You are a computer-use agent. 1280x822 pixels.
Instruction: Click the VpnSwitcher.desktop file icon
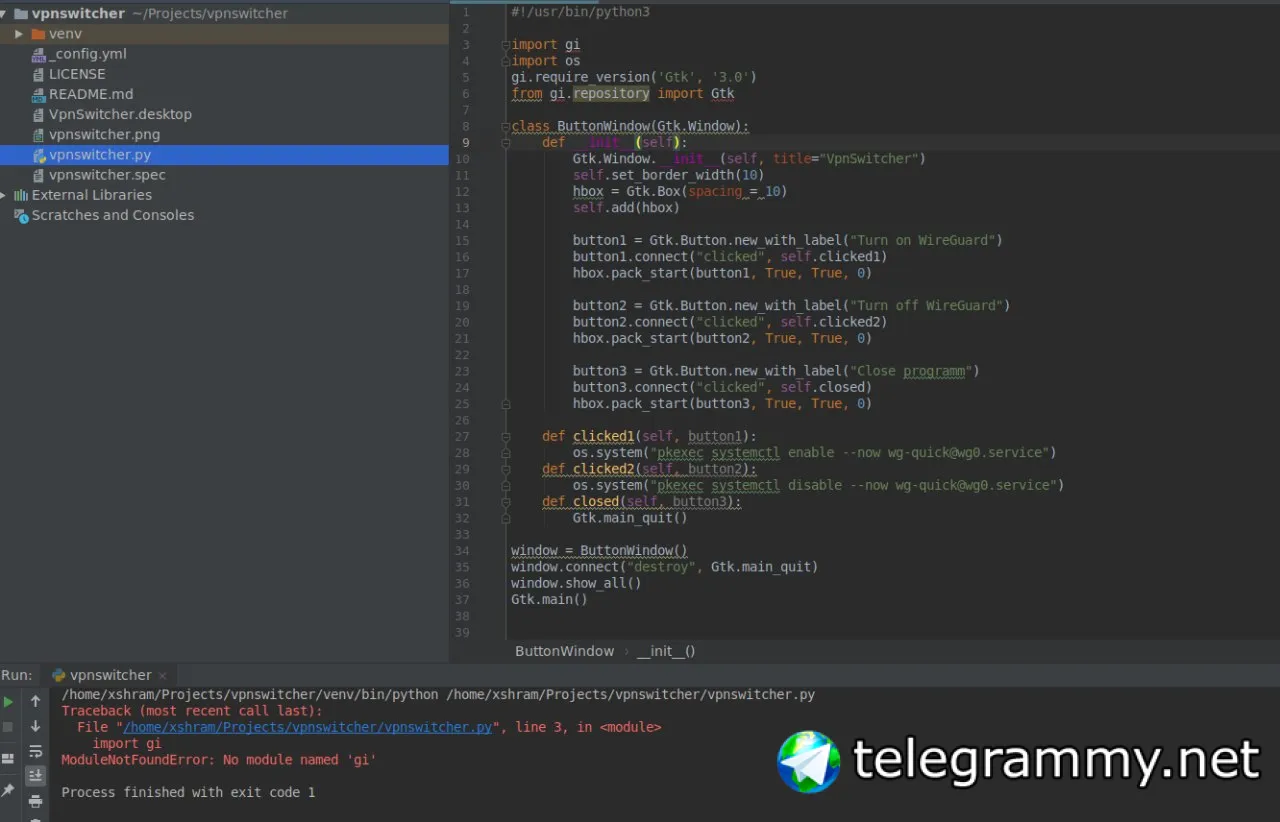[x=39, y=114]
